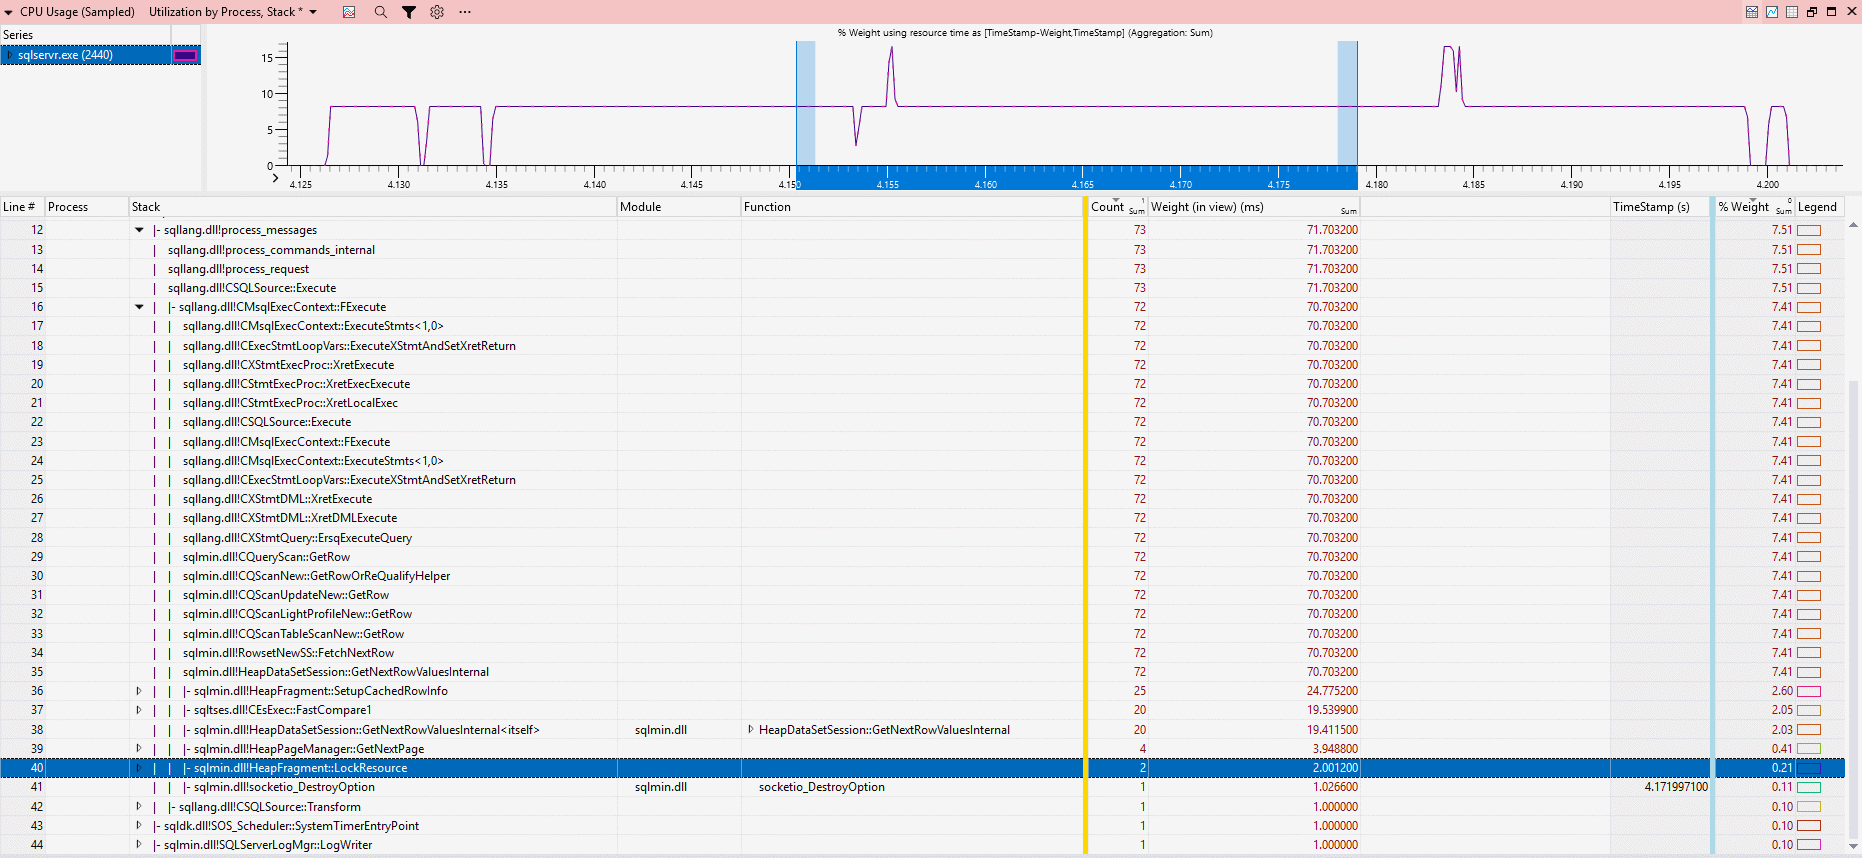
Task: Click the Stack column header
Action: pyautogui.click(x=146, y=207)
